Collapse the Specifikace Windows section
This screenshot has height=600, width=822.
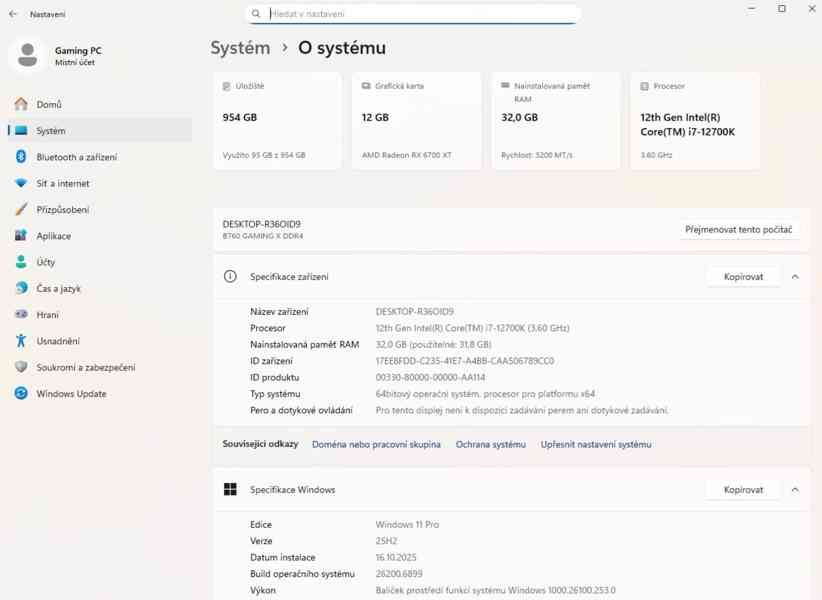(x=795, y=489)
